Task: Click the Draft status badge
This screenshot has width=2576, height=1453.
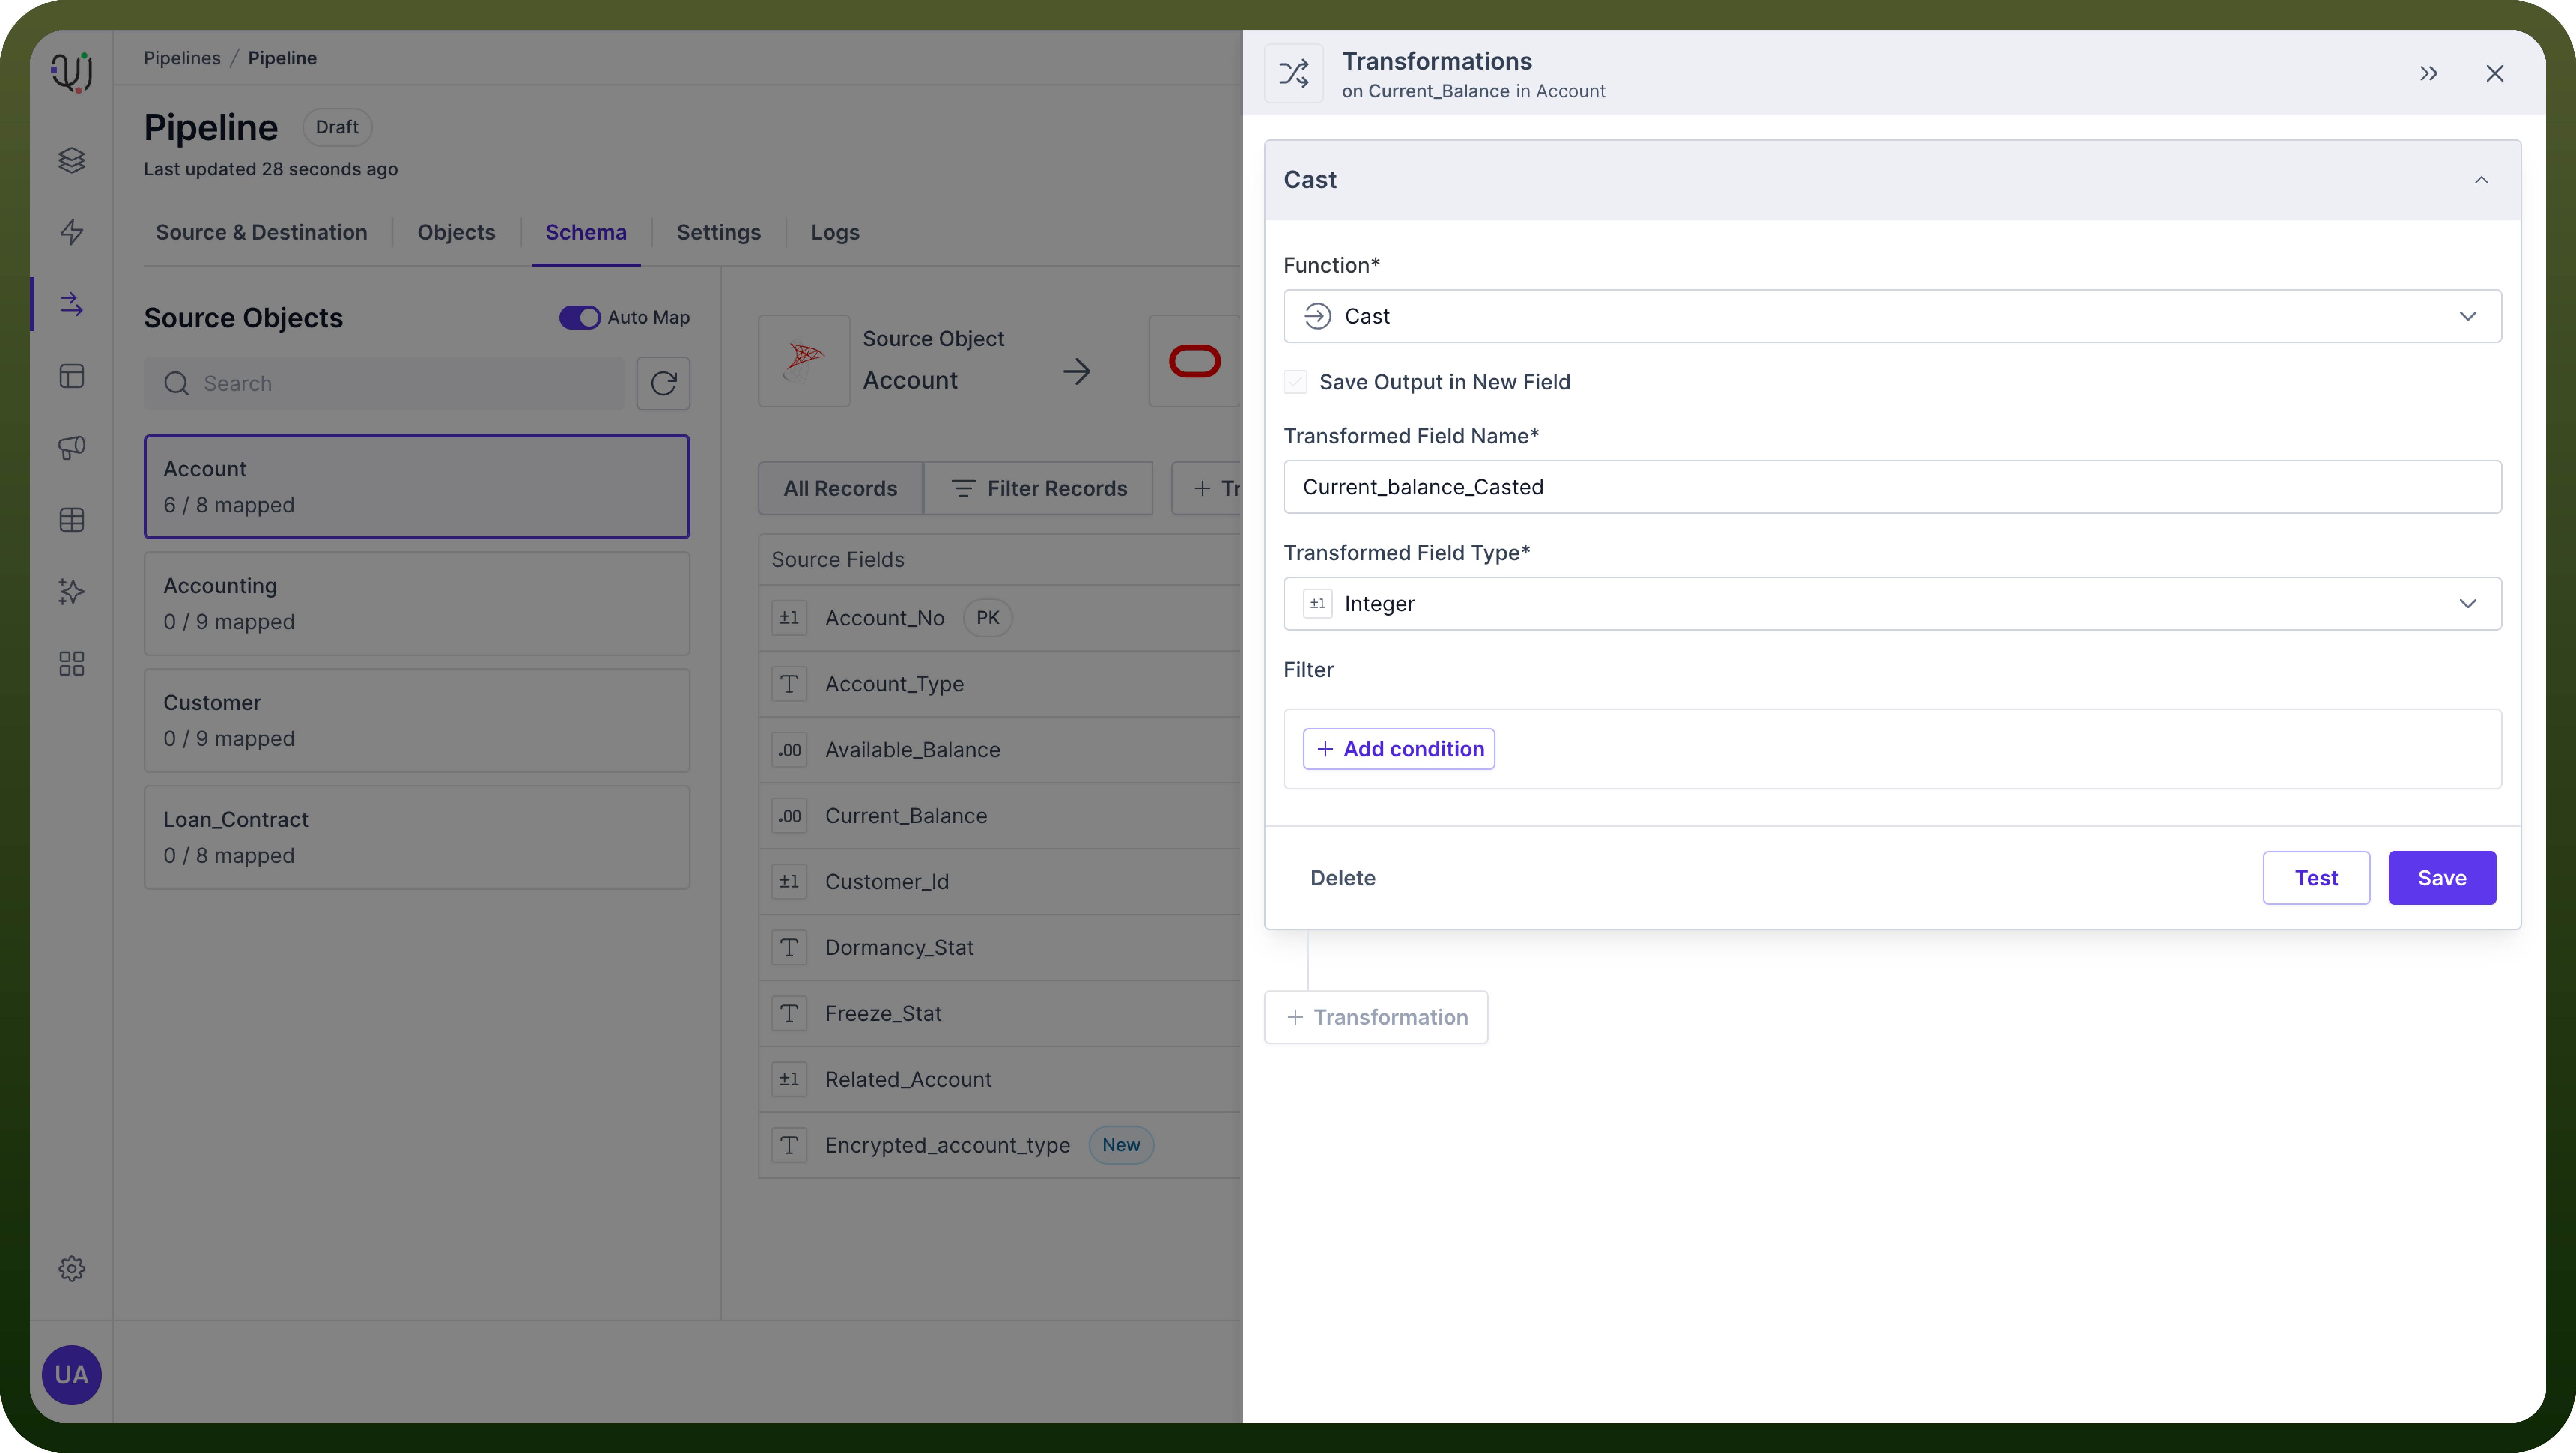Action: click(x=337, y=127)
